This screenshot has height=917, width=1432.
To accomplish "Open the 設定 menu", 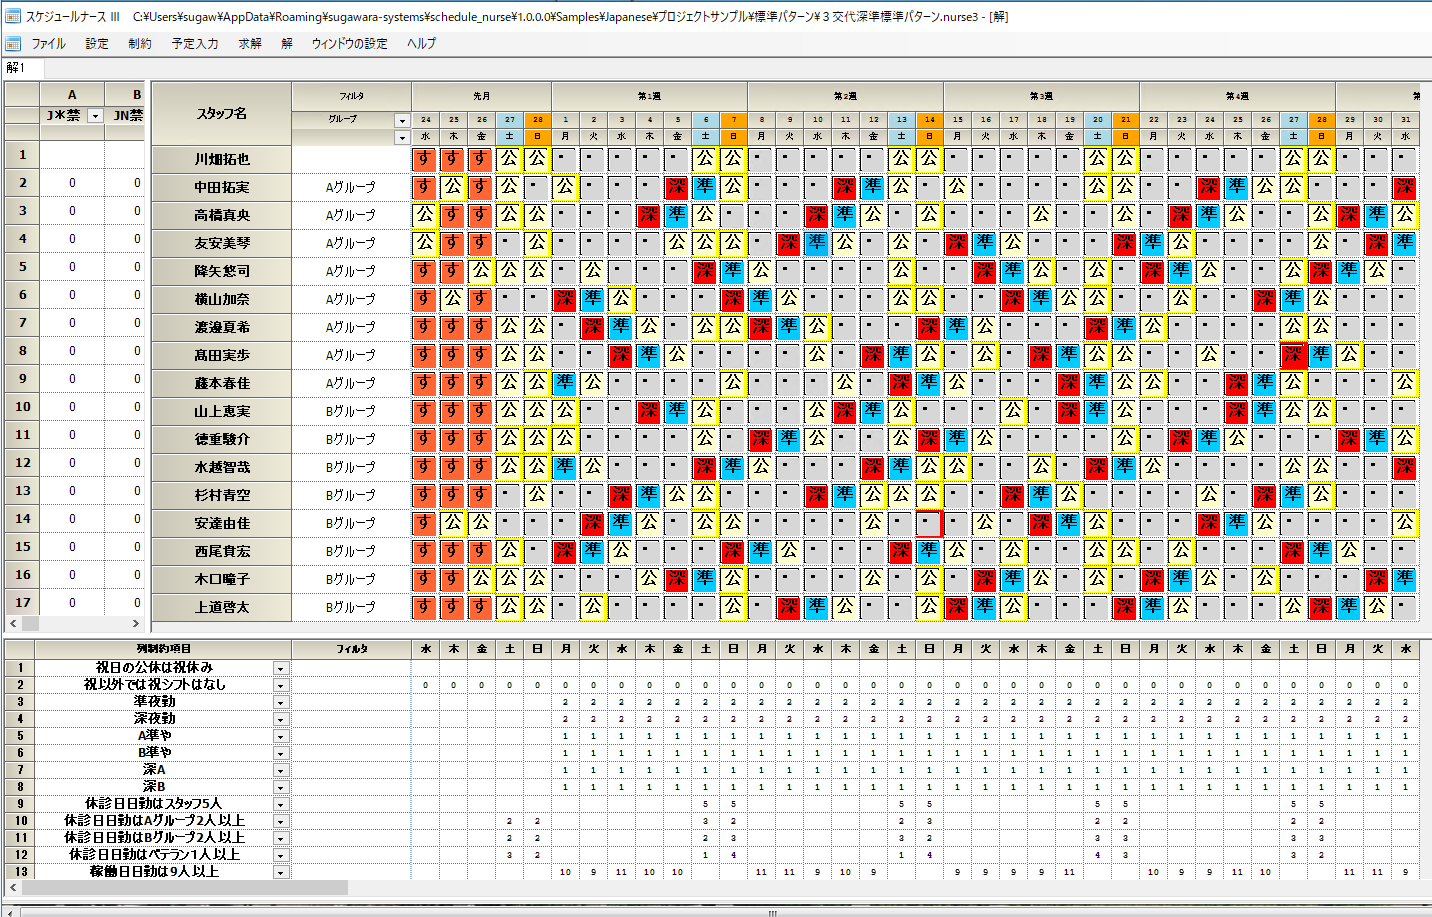I will [x=97, y=43].
